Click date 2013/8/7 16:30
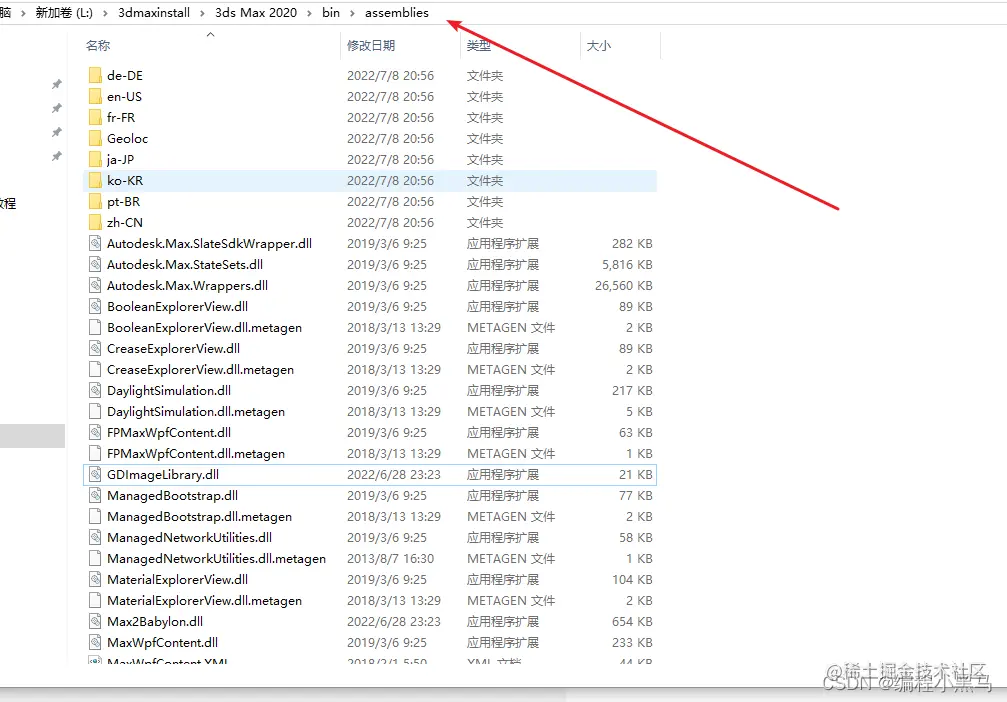Image resolution: width=1007 pixels, height=702 pixels. pos(390,559)
